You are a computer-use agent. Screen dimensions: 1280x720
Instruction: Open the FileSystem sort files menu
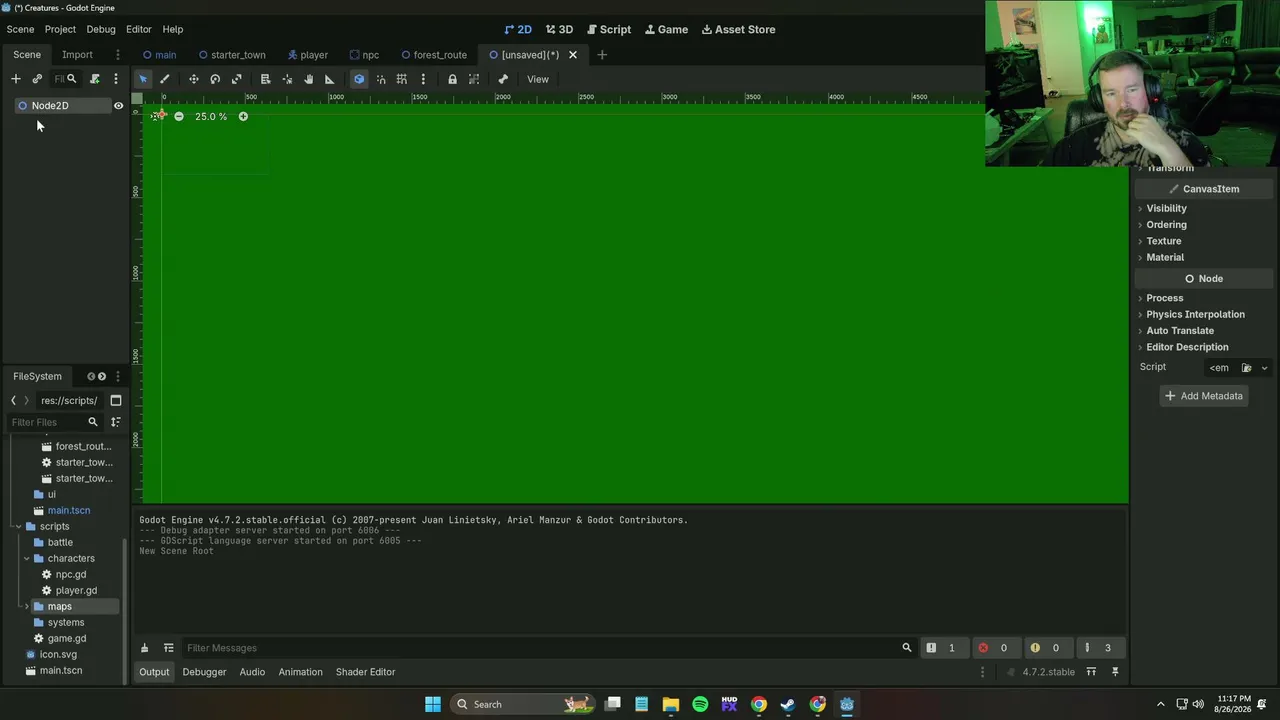(x=116, y=422)
